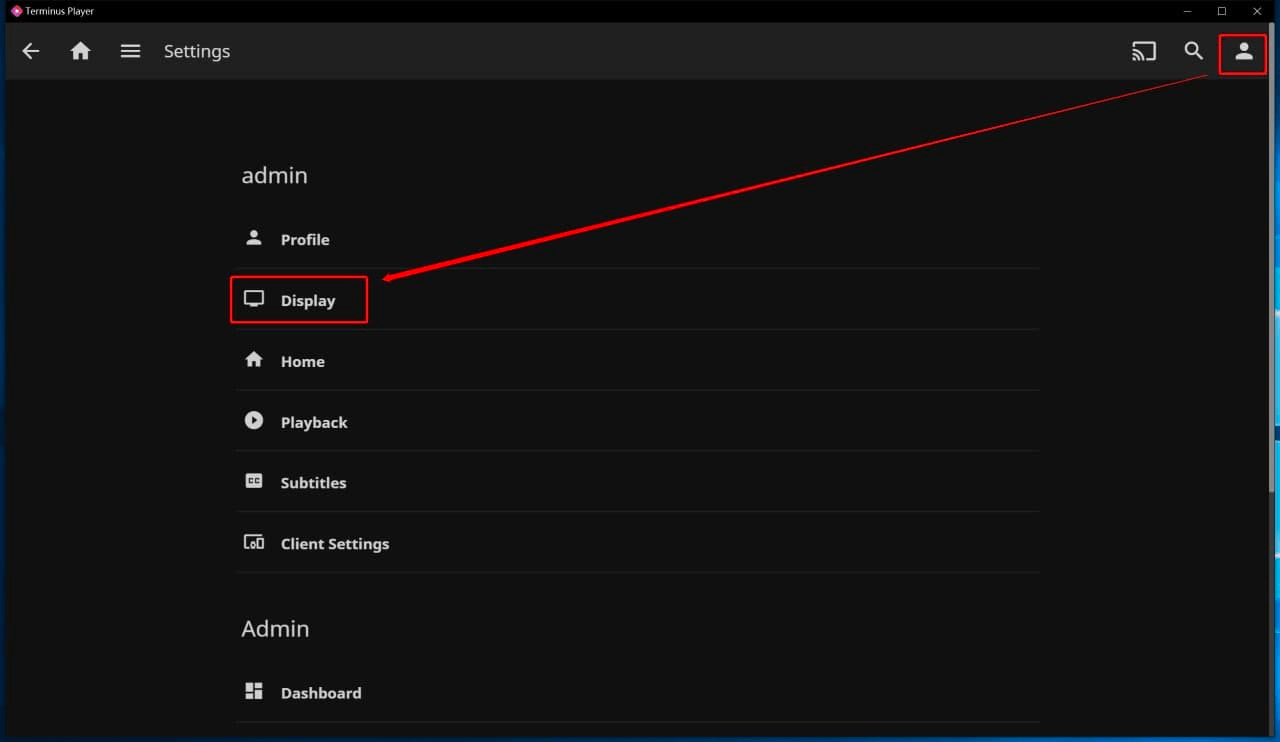Open the Admin Dashboard text label
The width and height of the screenshot is (1280, 742).
click(321, 693)
